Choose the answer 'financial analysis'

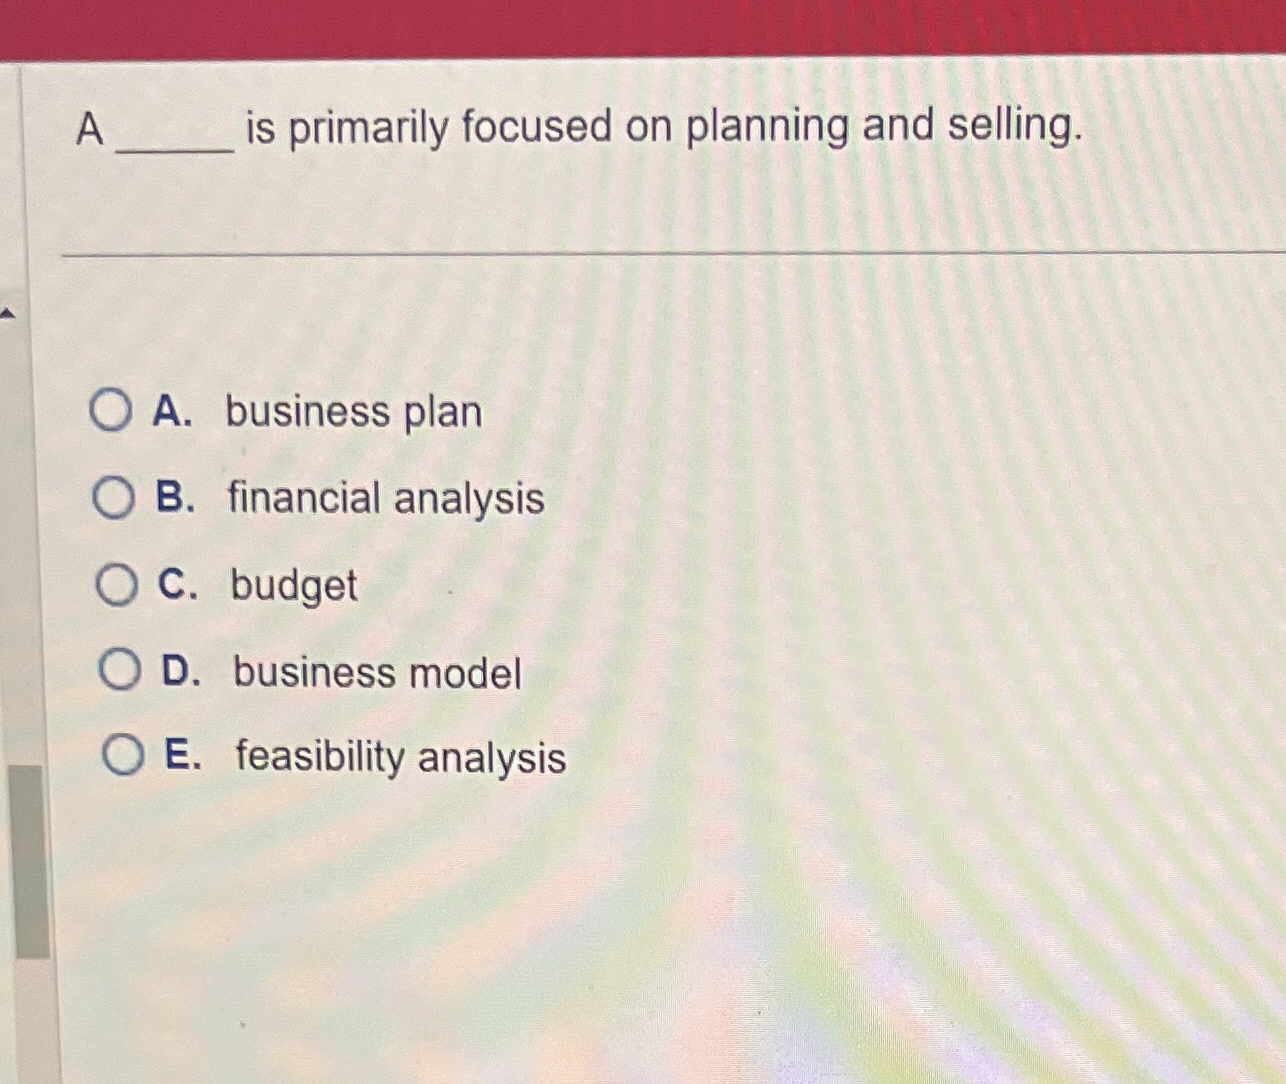pos(385,500)
